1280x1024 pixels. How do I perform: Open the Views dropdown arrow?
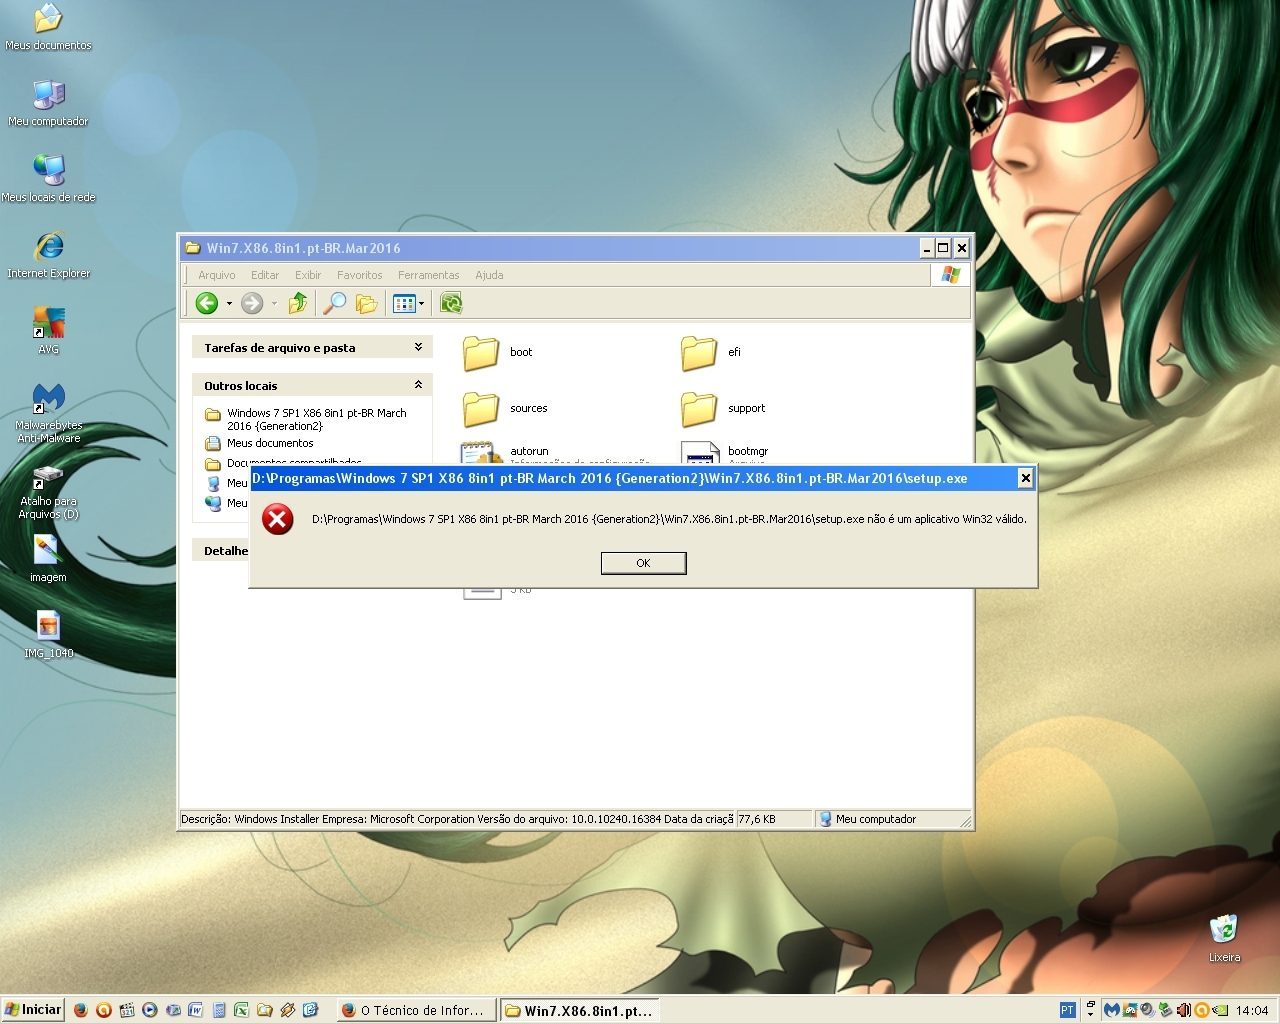pos(421,303)
